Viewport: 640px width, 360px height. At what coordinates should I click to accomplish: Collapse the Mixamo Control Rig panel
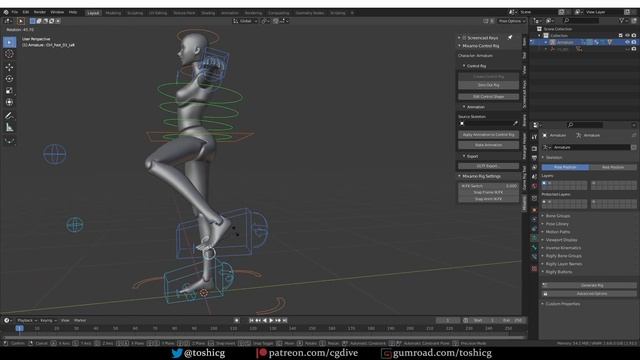click(460, 46)
